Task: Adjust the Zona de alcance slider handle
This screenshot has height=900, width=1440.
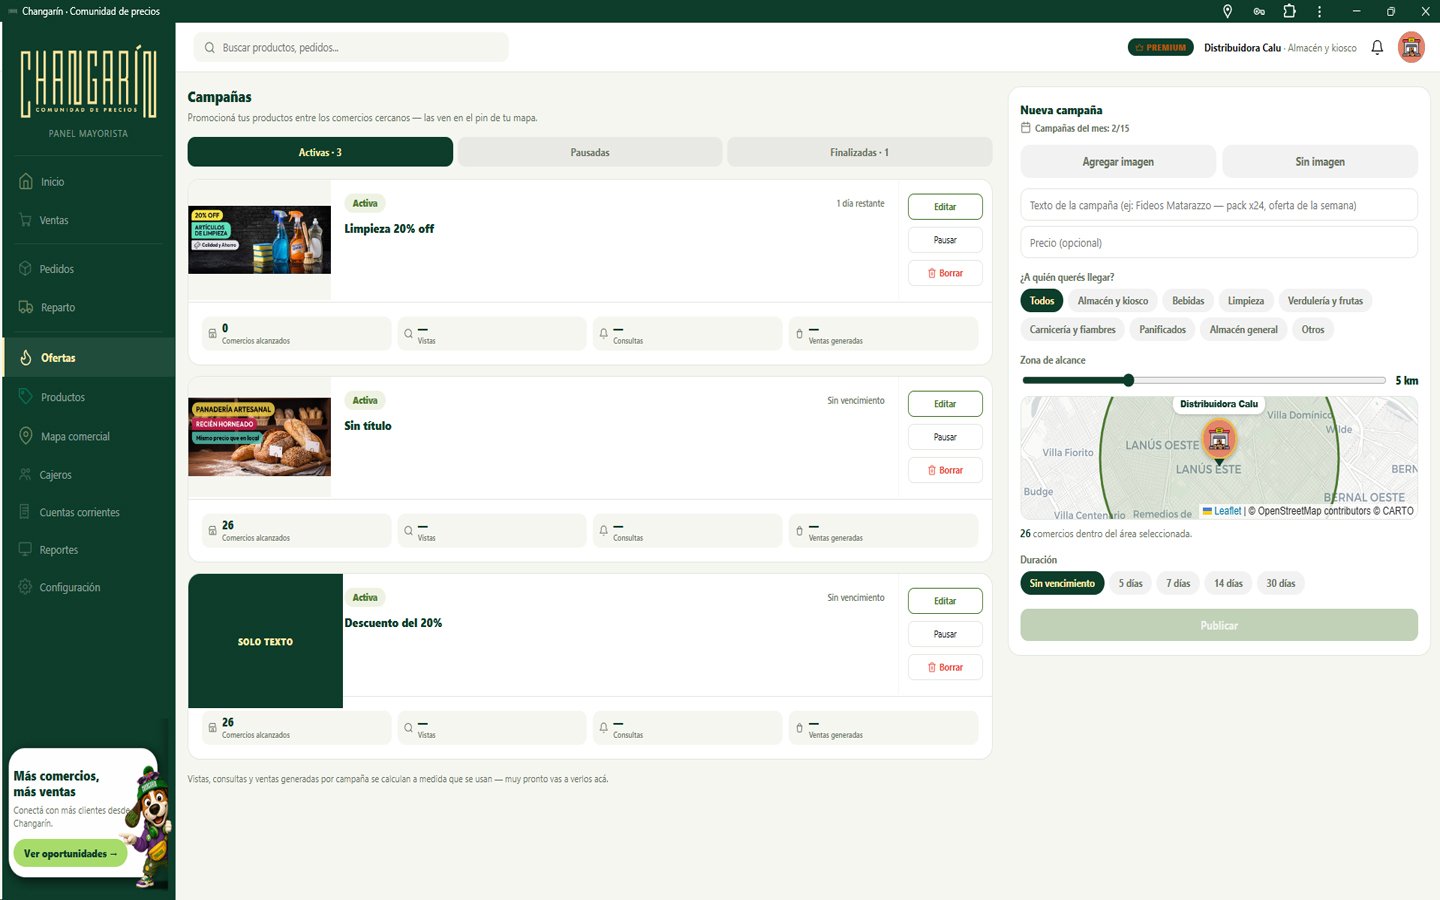Action: pos(1128,380)
